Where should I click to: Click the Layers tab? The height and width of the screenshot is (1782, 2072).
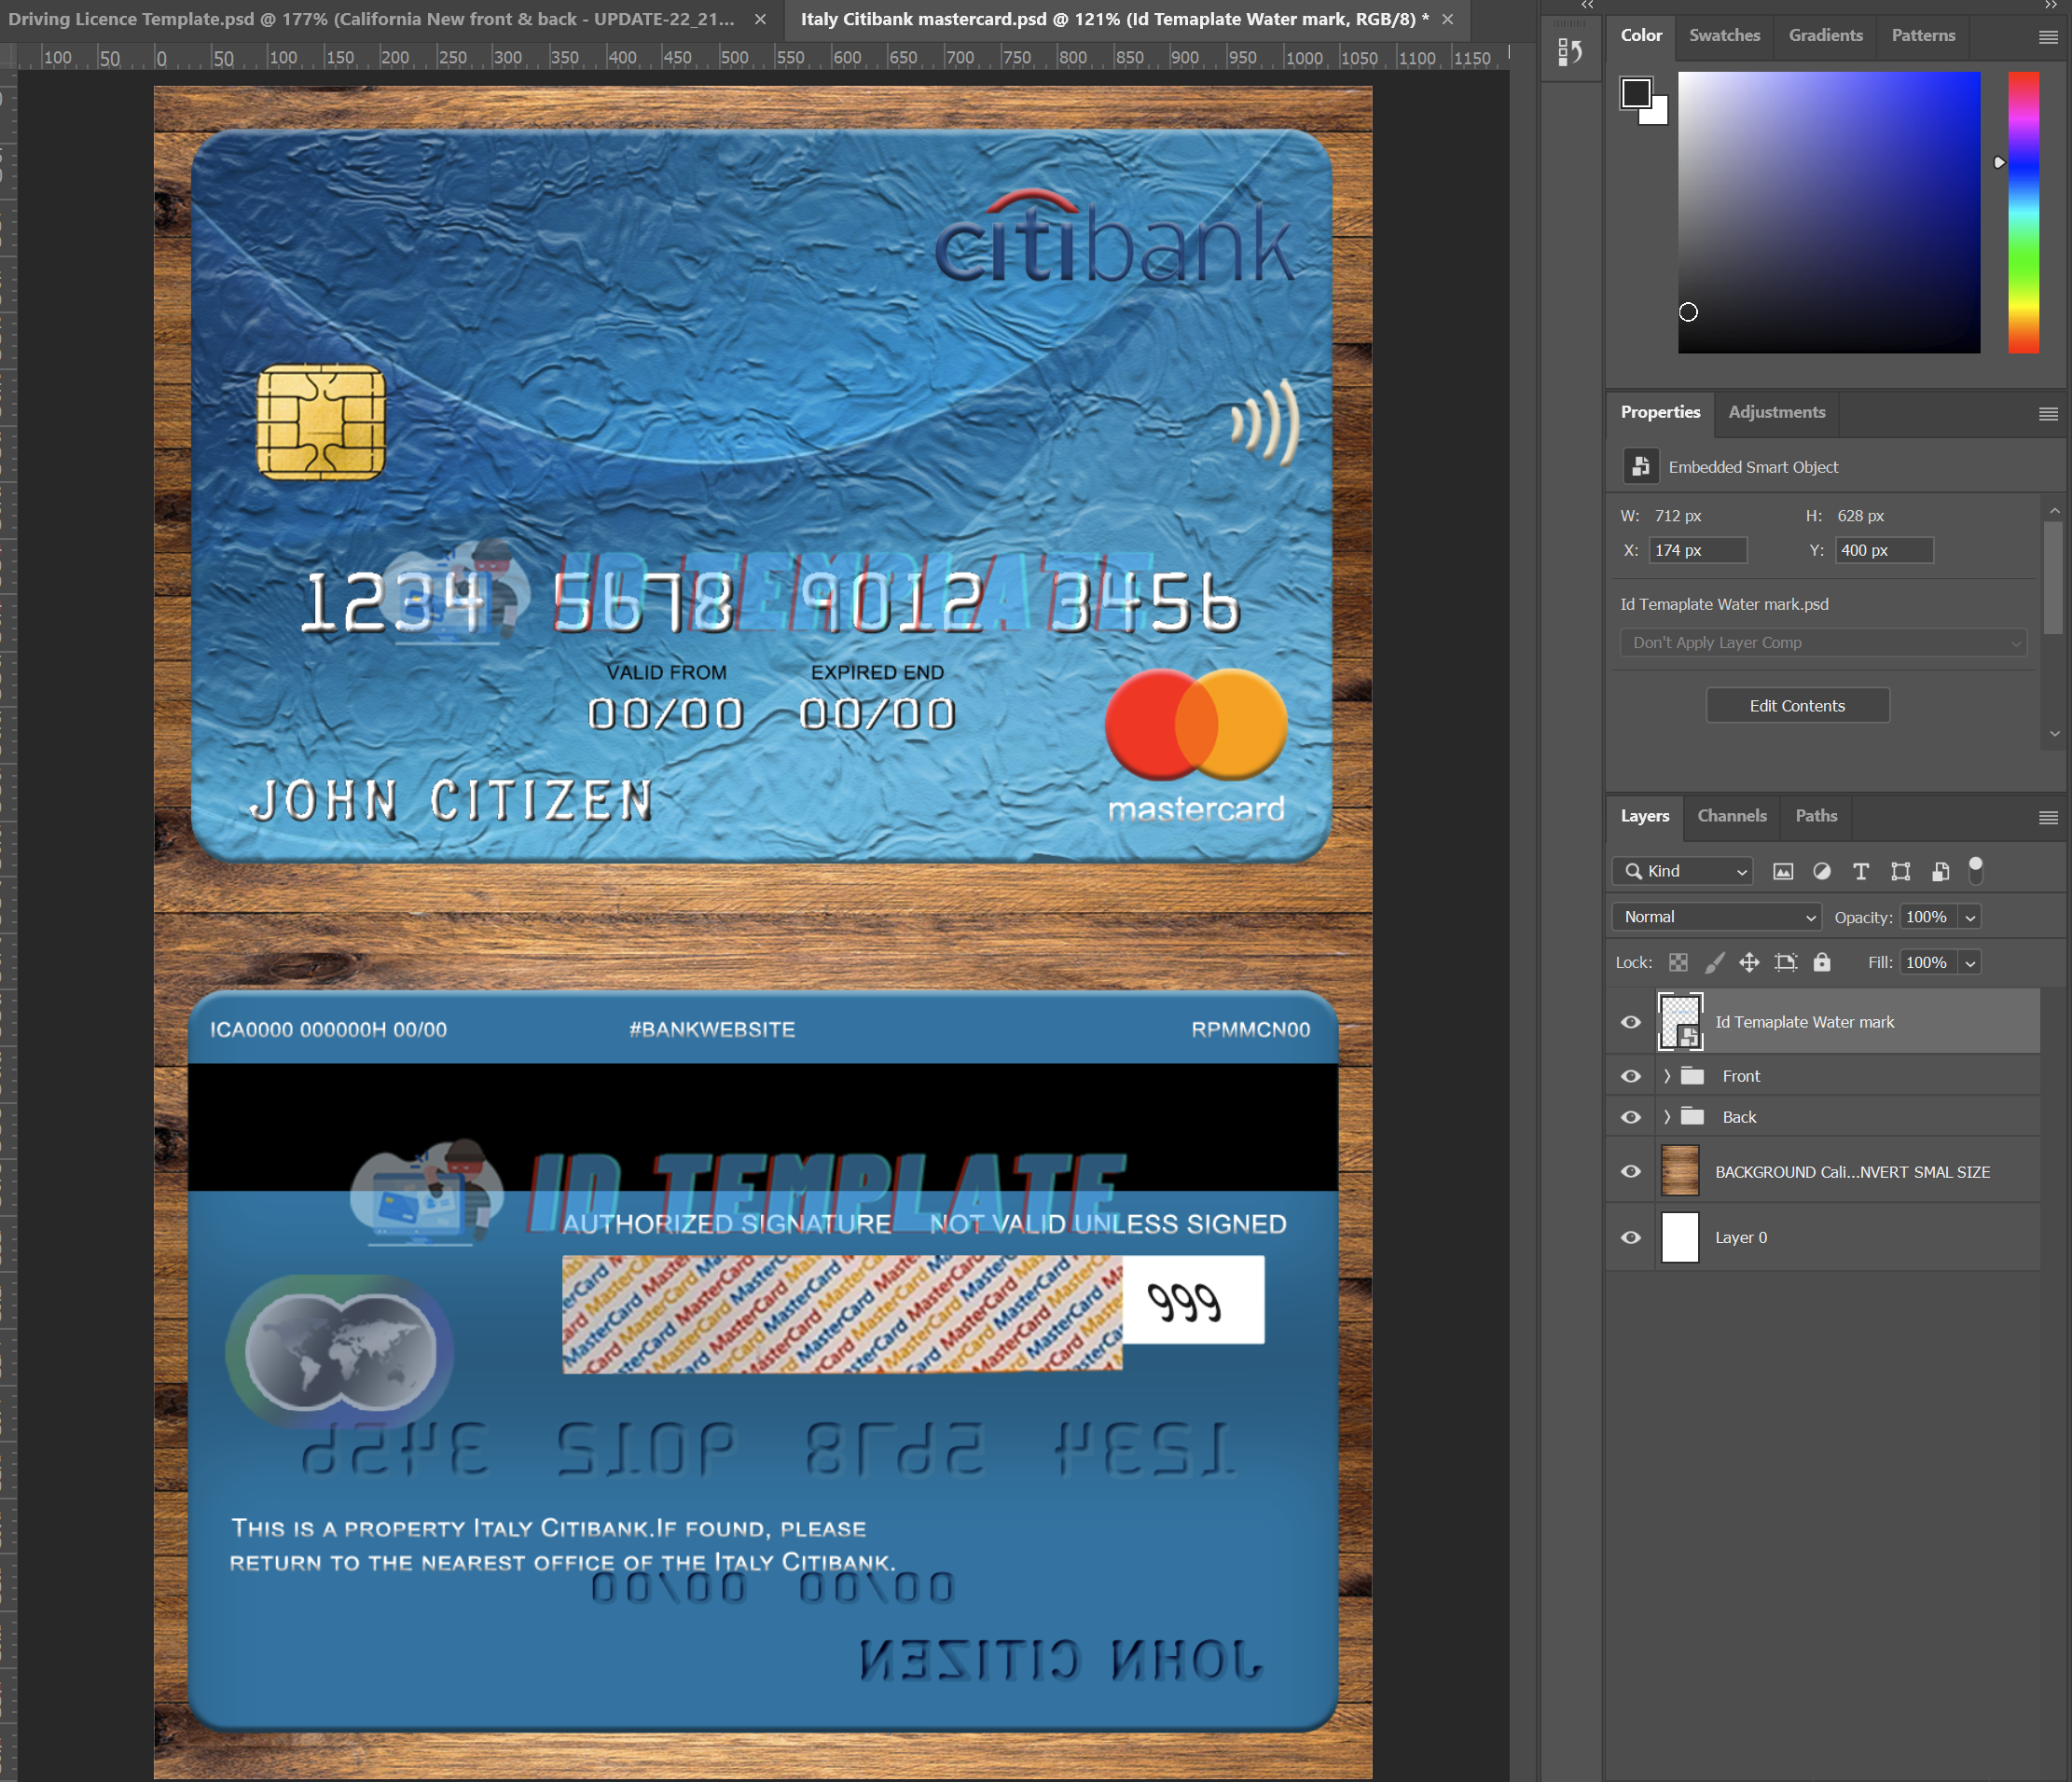pyautogui.click(x=1644, y=816)
